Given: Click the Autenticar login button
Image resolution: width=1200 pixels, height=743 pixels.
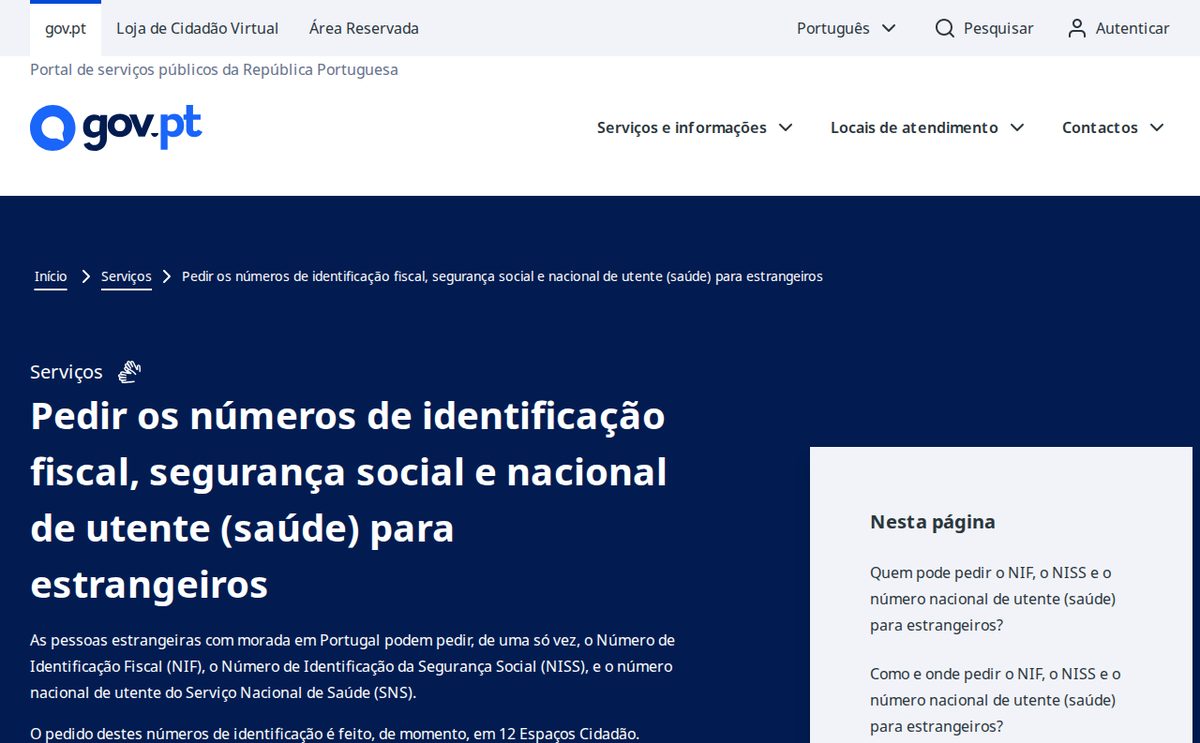Looking at the screenshot, I should click(1118, 28).
